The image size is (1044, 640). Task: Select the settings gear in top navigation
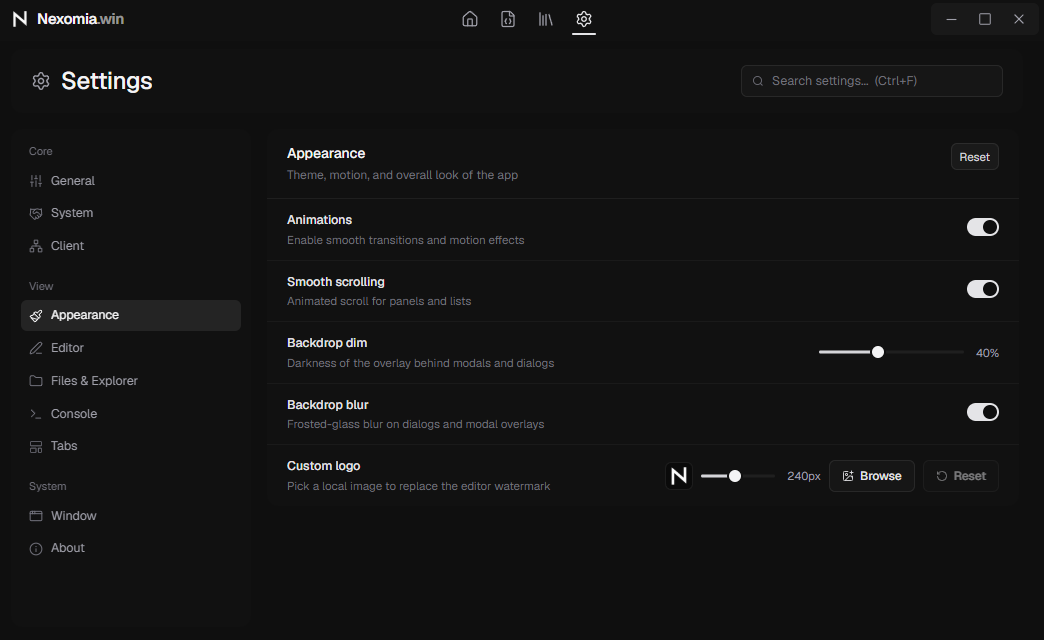click(584, 19)
